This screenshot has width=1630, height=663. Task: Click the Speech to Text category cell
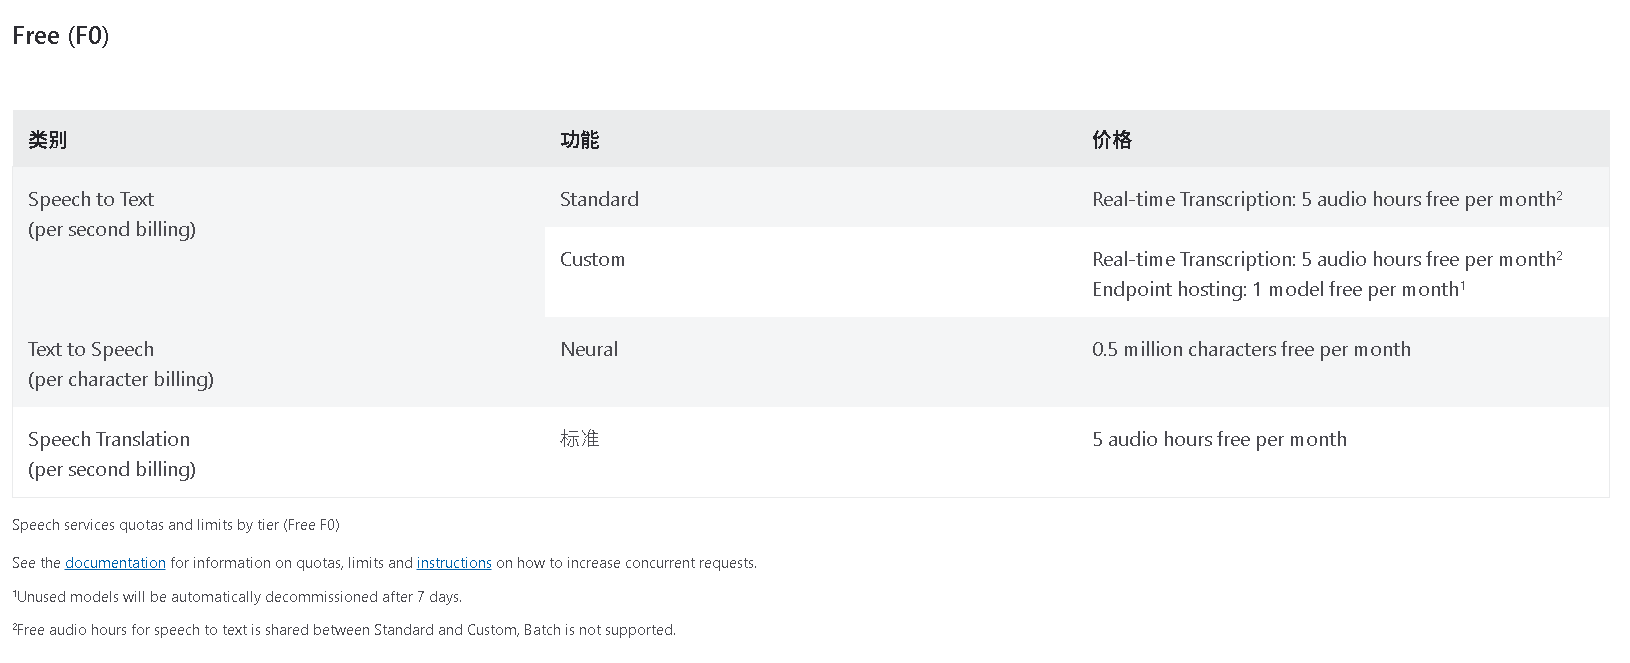278,242
